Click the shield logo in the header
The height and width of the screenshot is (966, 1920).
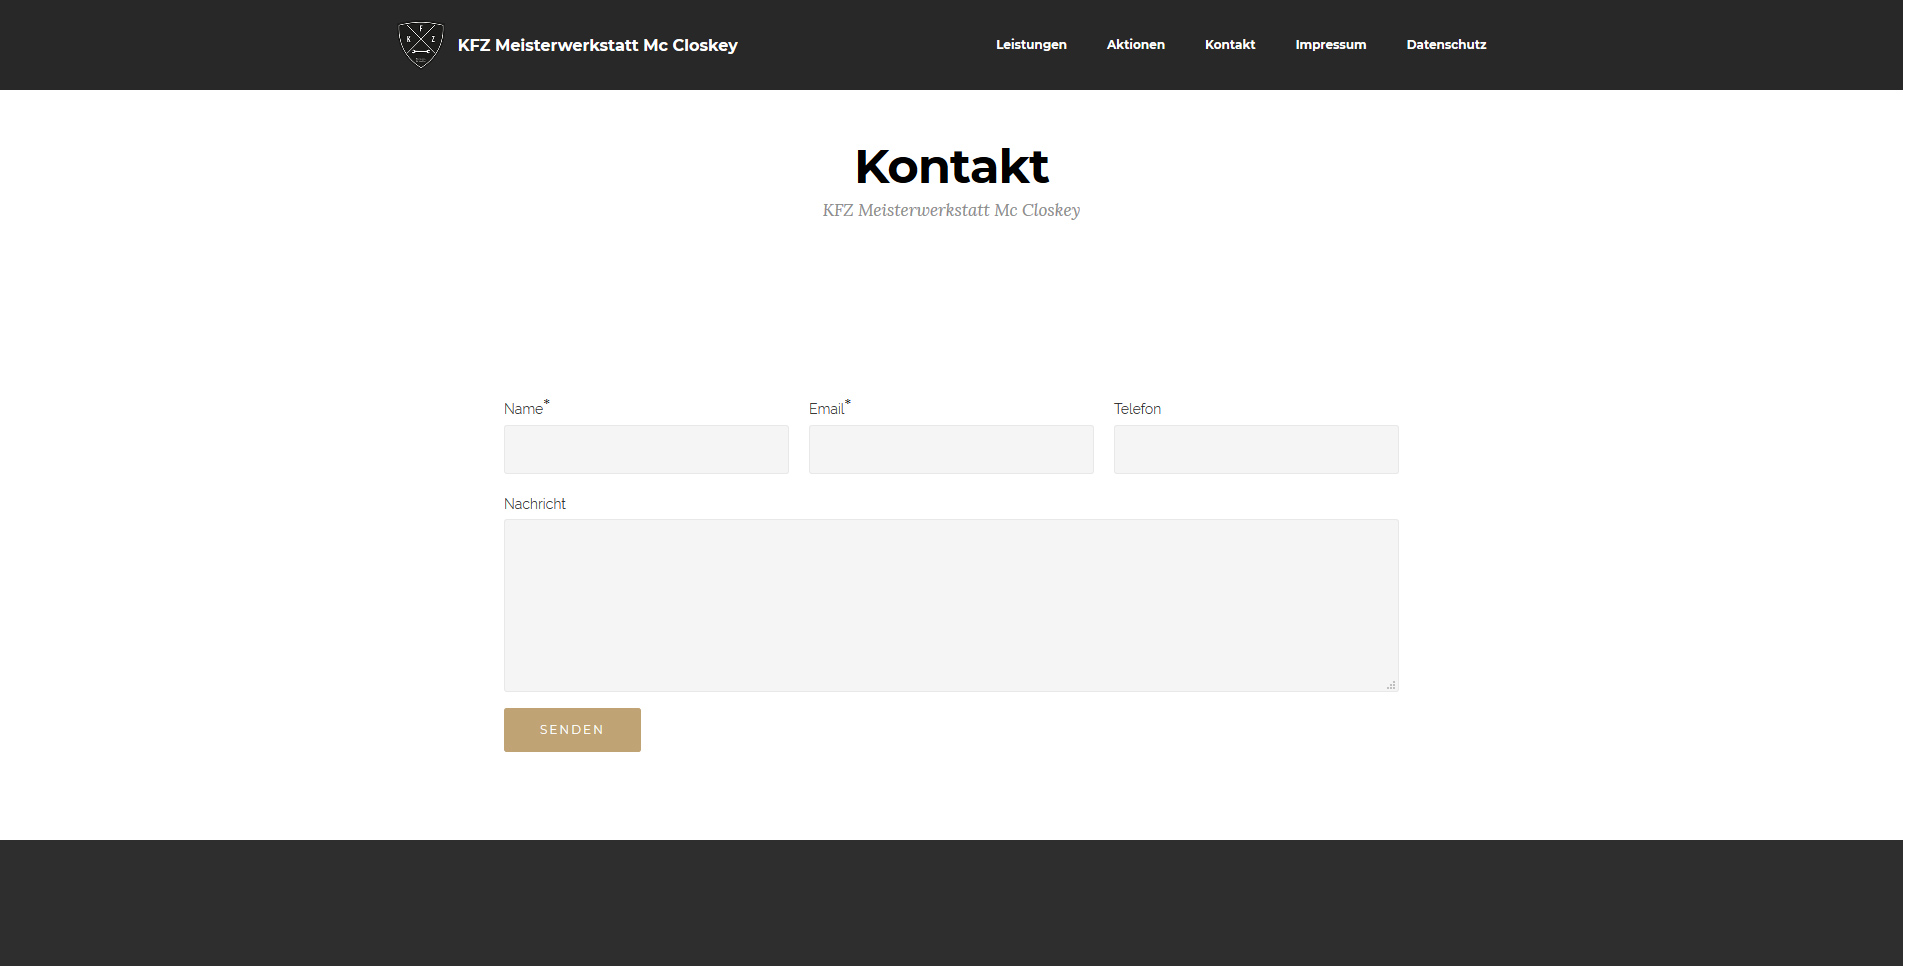pyautogui.click(x=421, y=45)
